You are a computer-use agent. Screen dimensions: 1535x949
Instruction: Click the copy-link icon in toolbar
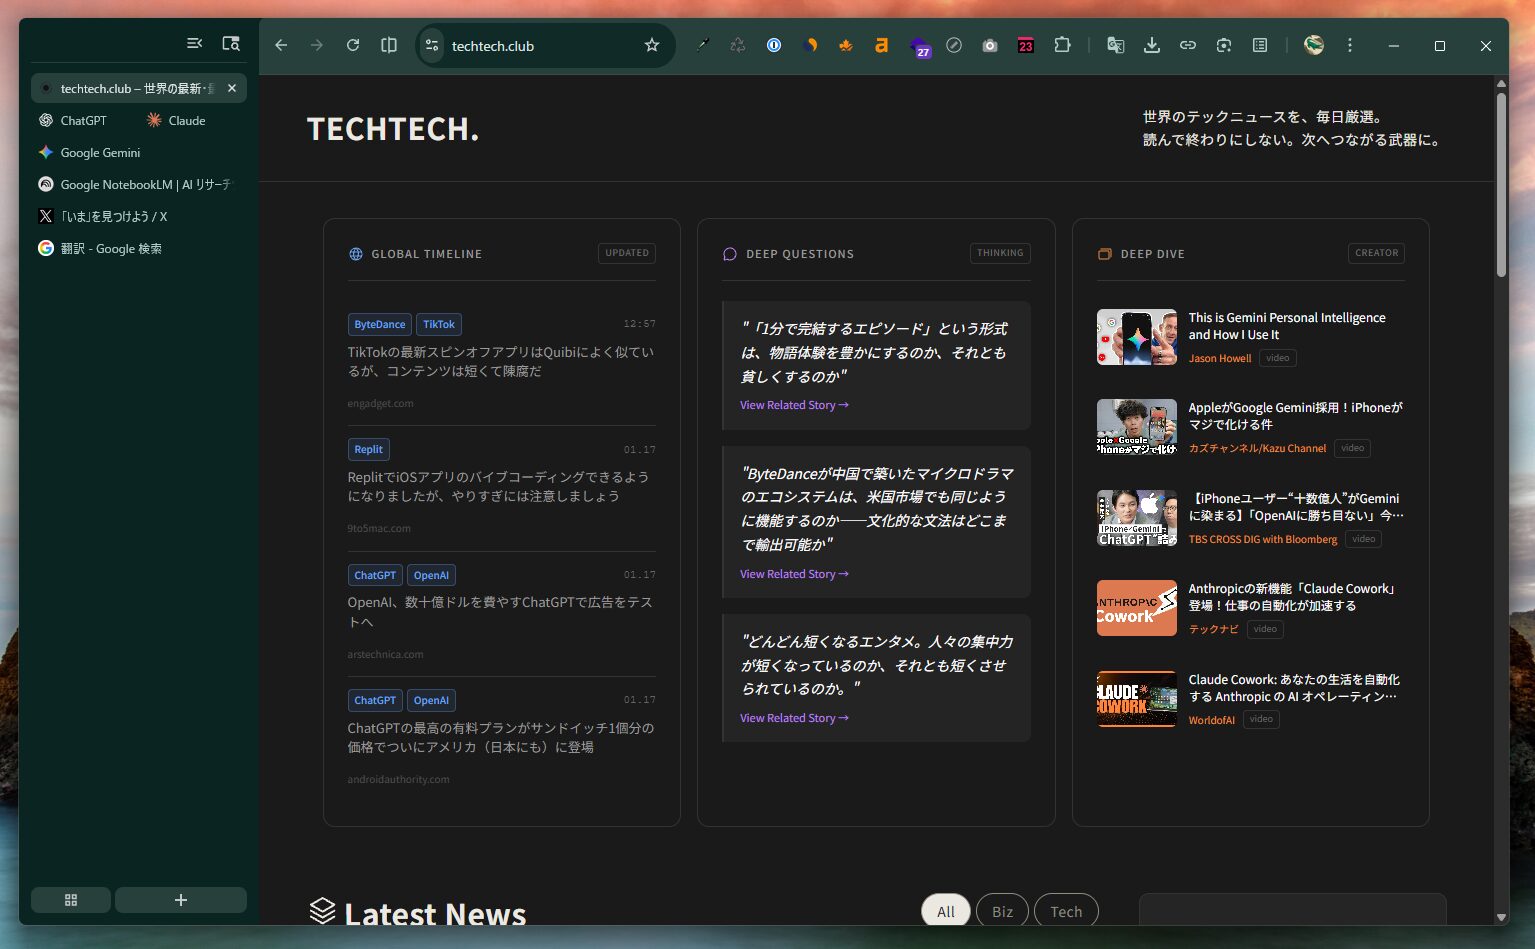1187,45
